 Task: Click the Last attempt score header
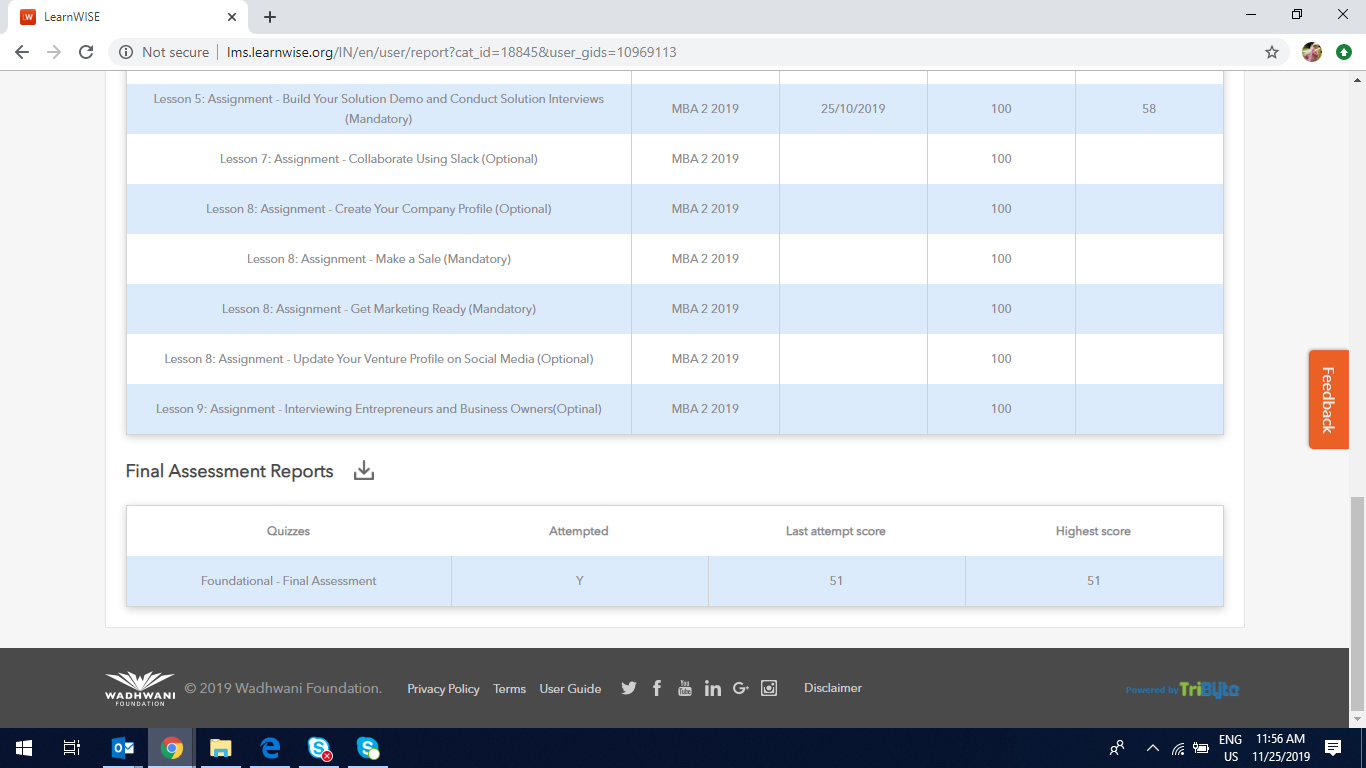836,531
